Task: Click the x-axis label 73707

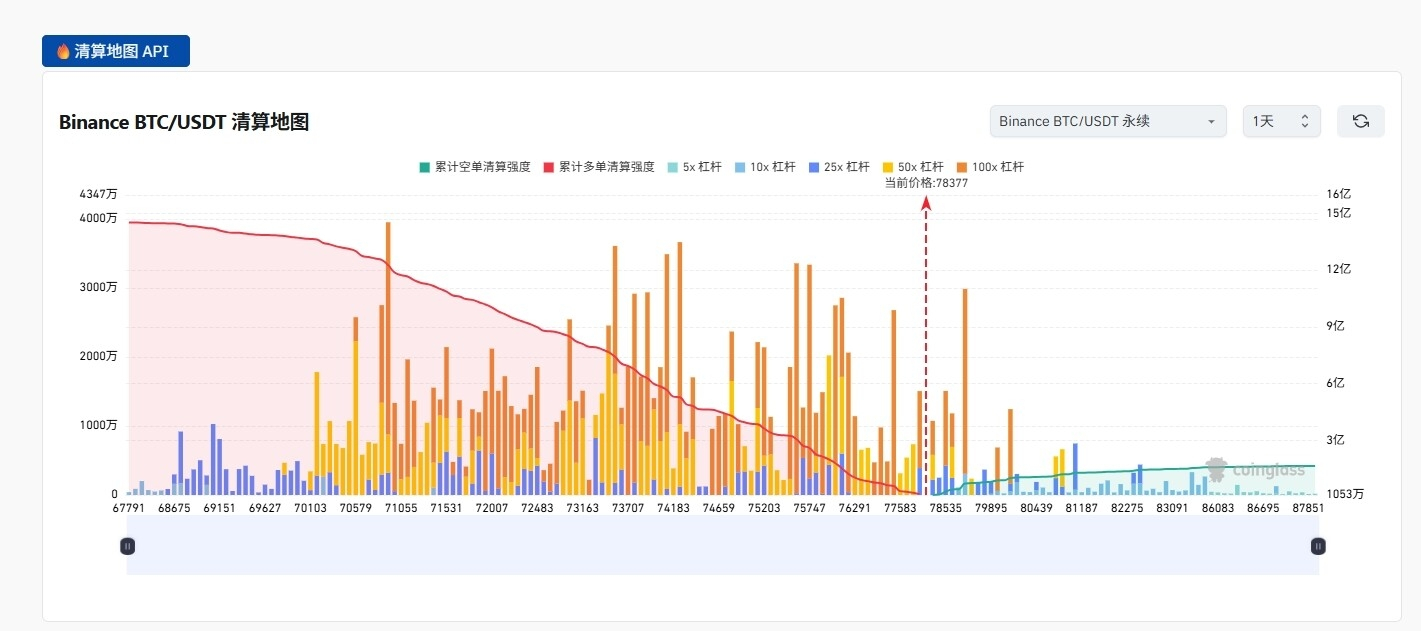Action: [628, 508]
